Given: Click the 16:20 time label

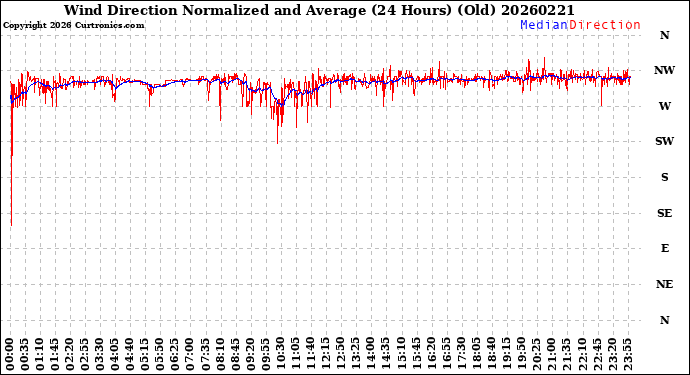Looking at the screenshot, I should point(431,354).
